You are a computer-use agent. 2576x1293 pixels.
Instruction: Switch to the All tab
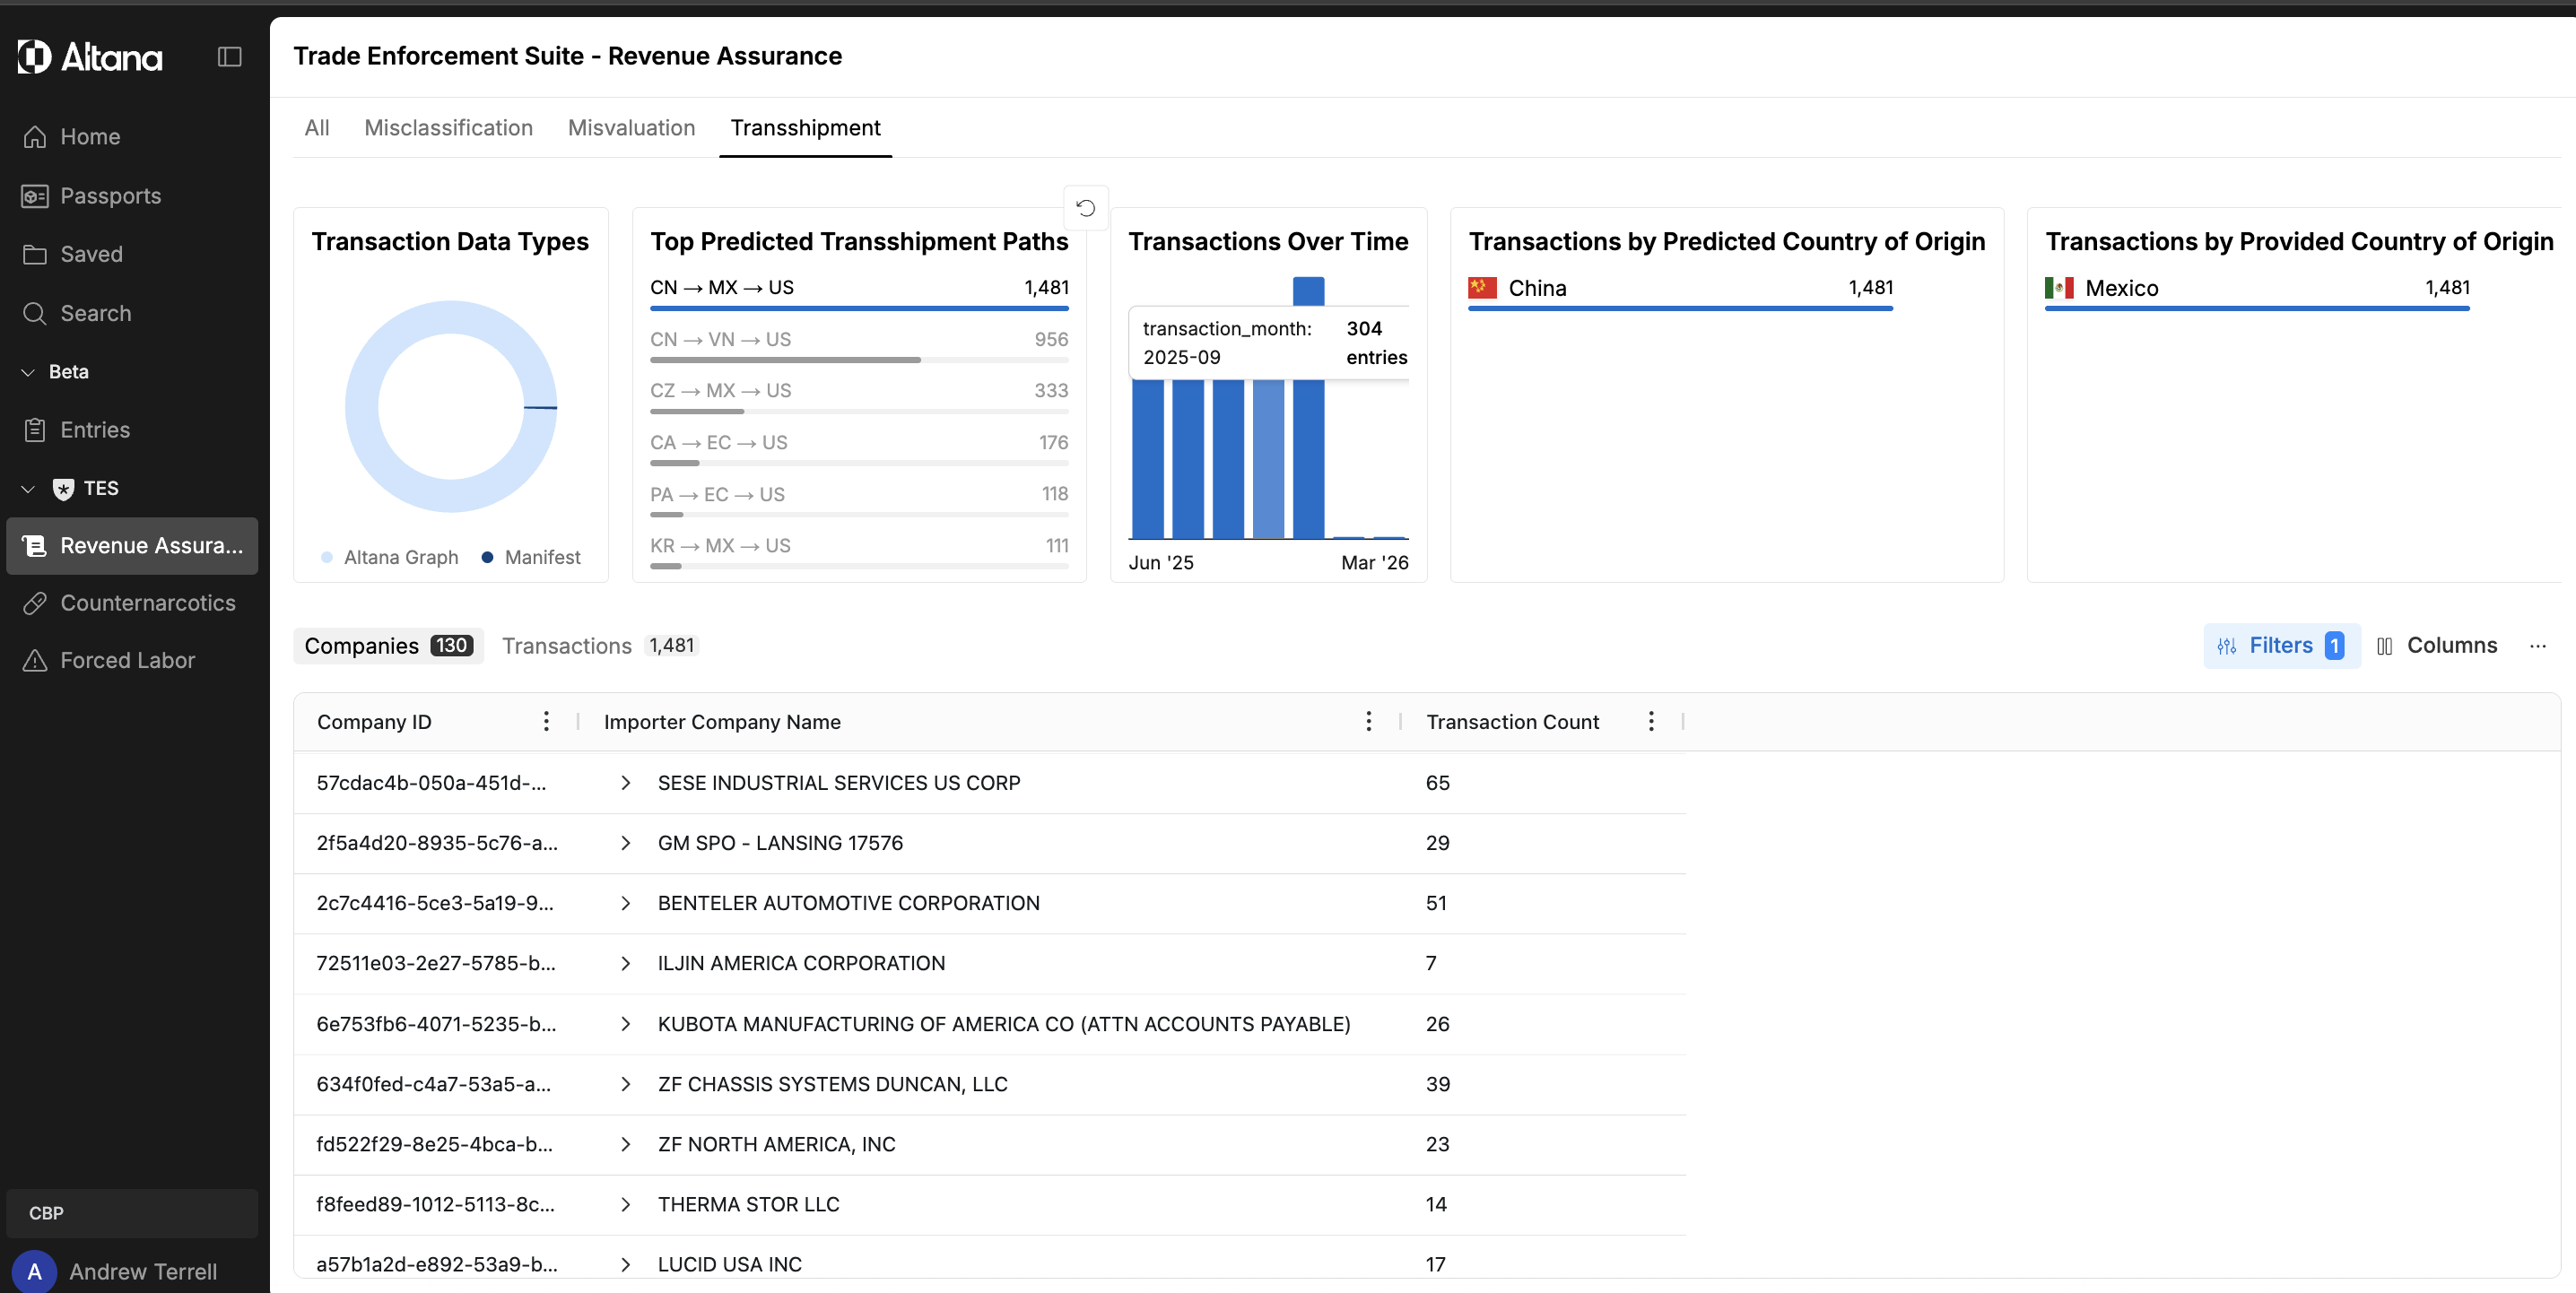(317, 128)
